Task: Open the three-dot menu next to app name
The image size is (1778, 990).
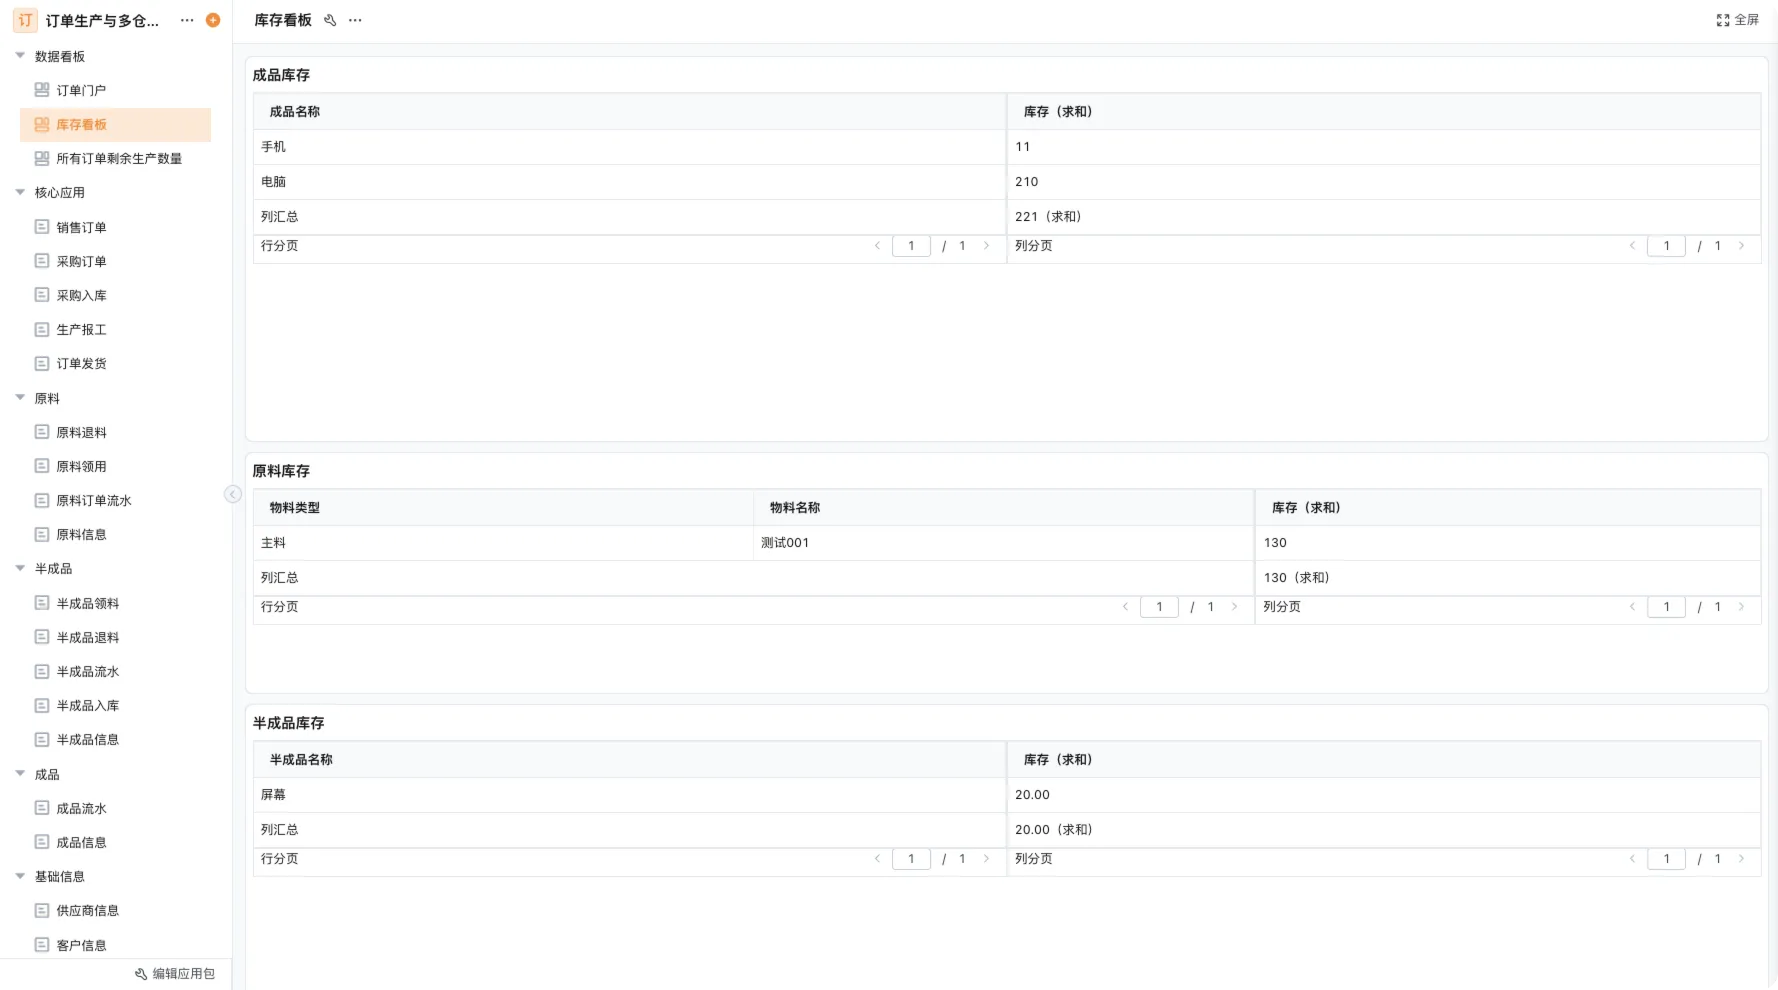Action: [187, 20]
